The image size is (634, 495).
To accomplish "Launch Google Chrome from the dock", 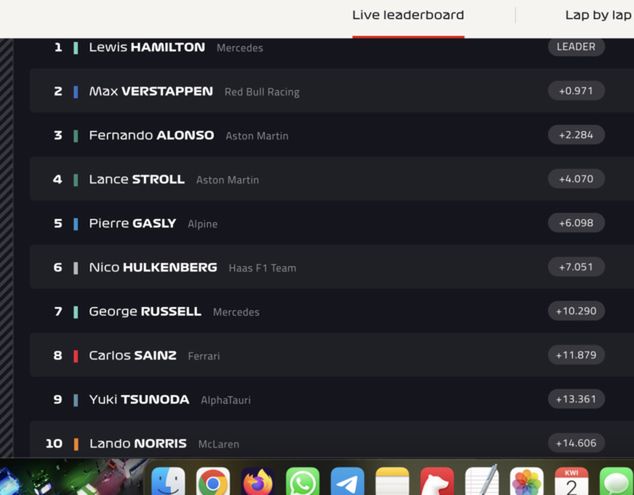I will coord(213,482).
